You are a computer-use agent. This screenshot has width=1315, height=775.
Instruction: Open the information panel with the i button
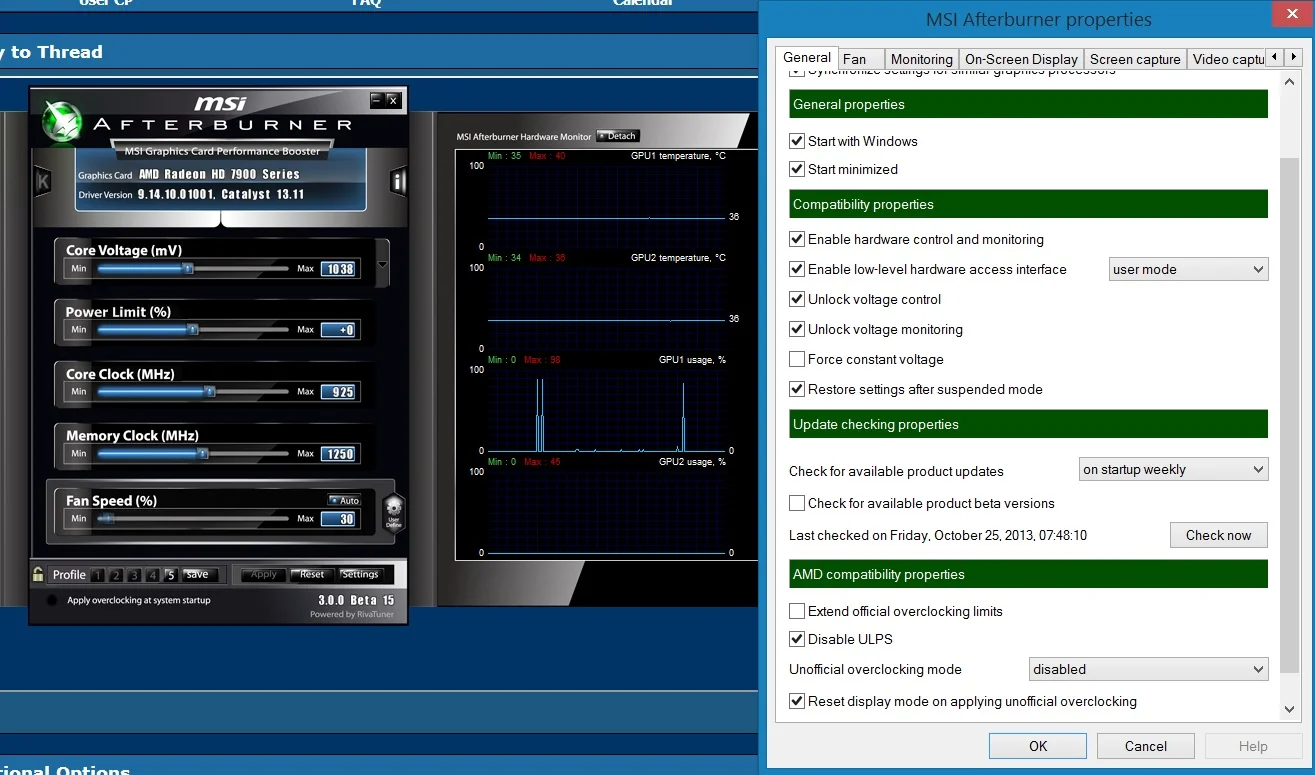click(x=398, y=181)
